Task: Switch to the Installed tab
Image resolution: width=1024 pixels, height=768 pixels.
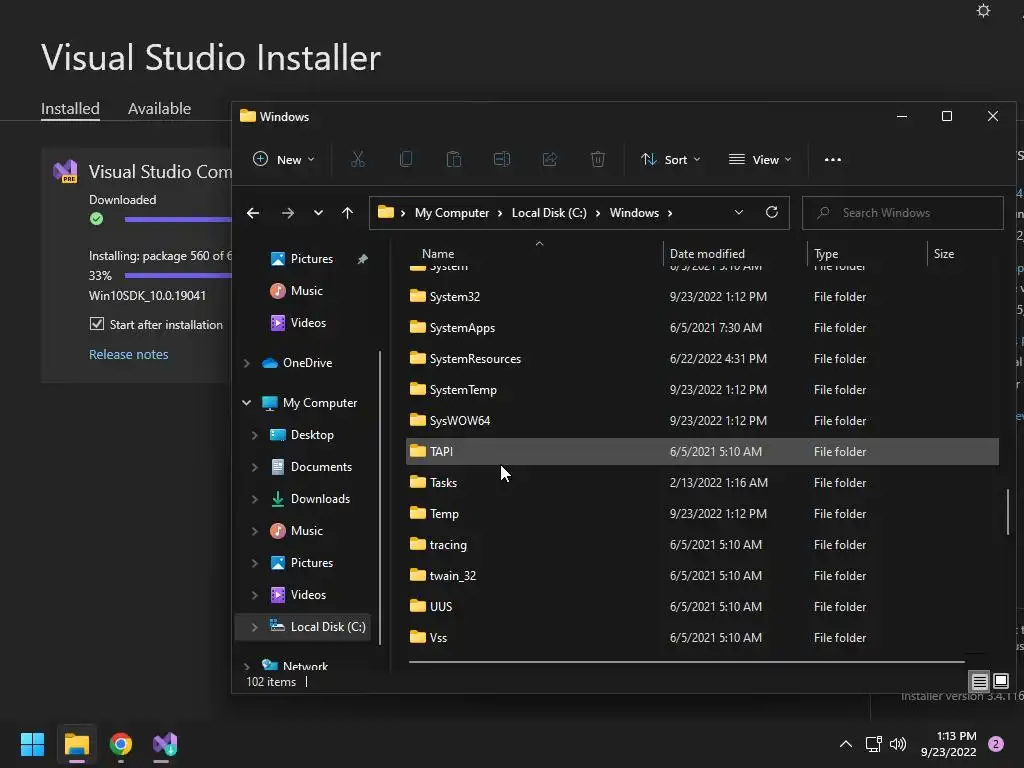Action: coord(71,108)
